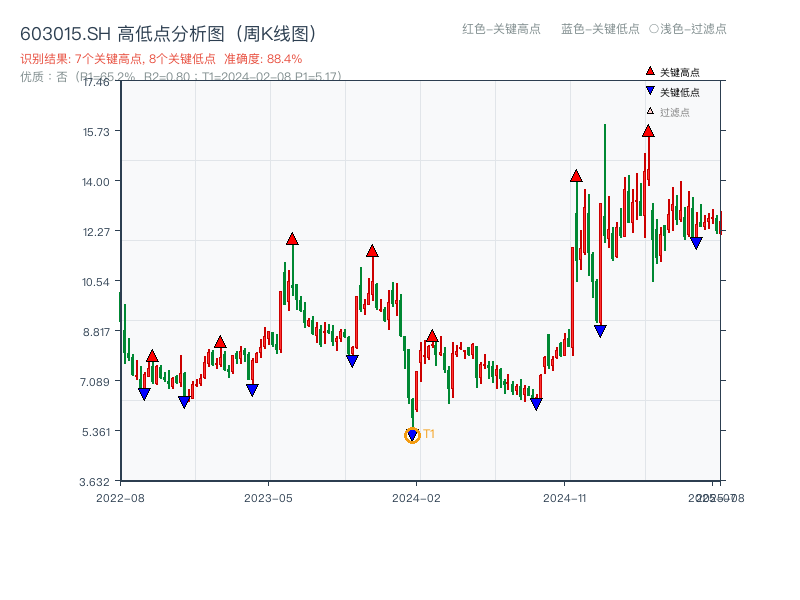Screen dimensions: 800x600
Task: Click the chart title 603015.SH 高低点分析图
Action: [168, 32]
